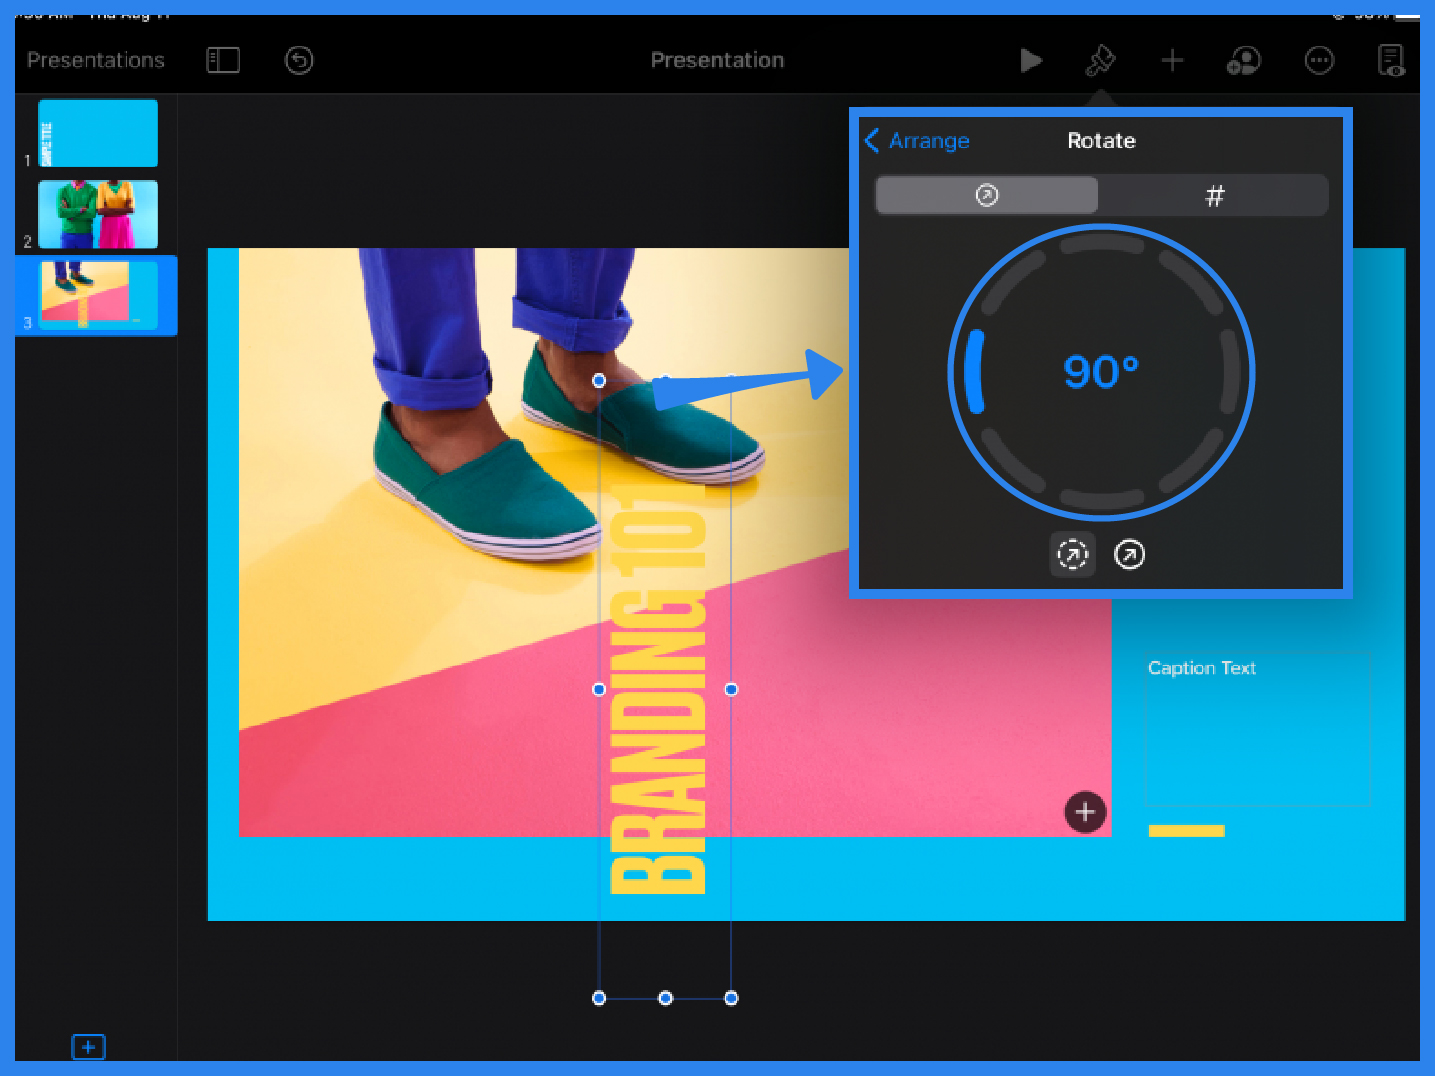The width and height of the screenshot is (1435, 1076).
Task: Toggle the slide navigator panel icon
Action: tap(223, 60)
